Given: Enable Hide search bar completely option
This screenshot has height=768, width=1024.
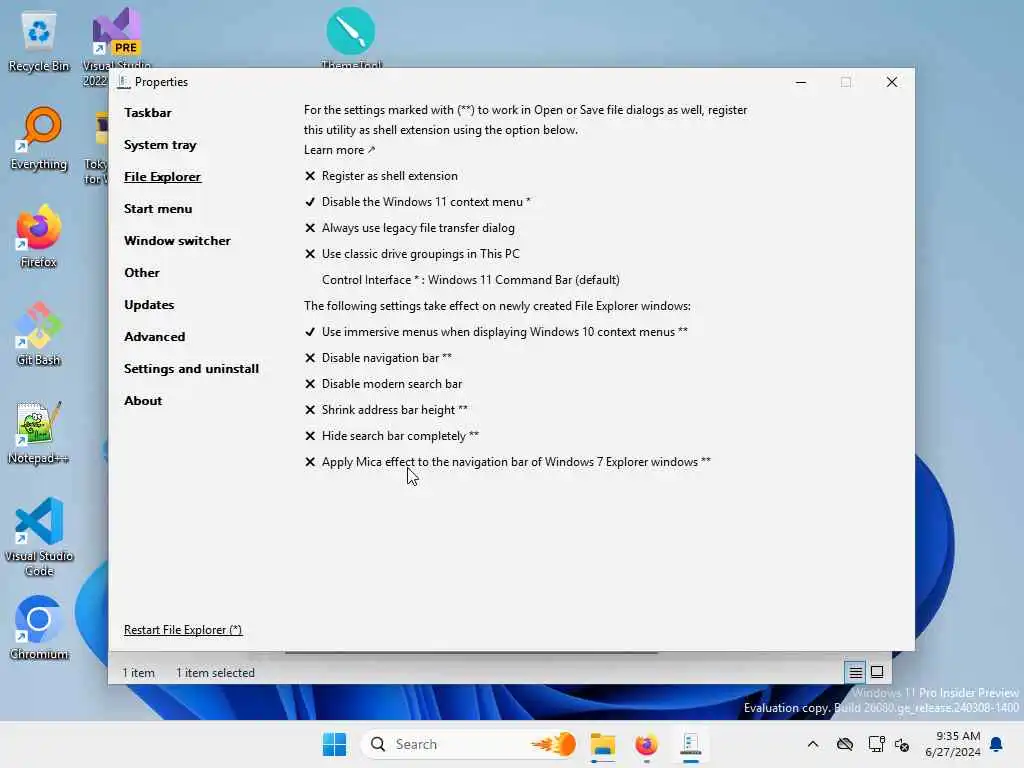Looking at the screenshot, I should click(x=392, y=436).
